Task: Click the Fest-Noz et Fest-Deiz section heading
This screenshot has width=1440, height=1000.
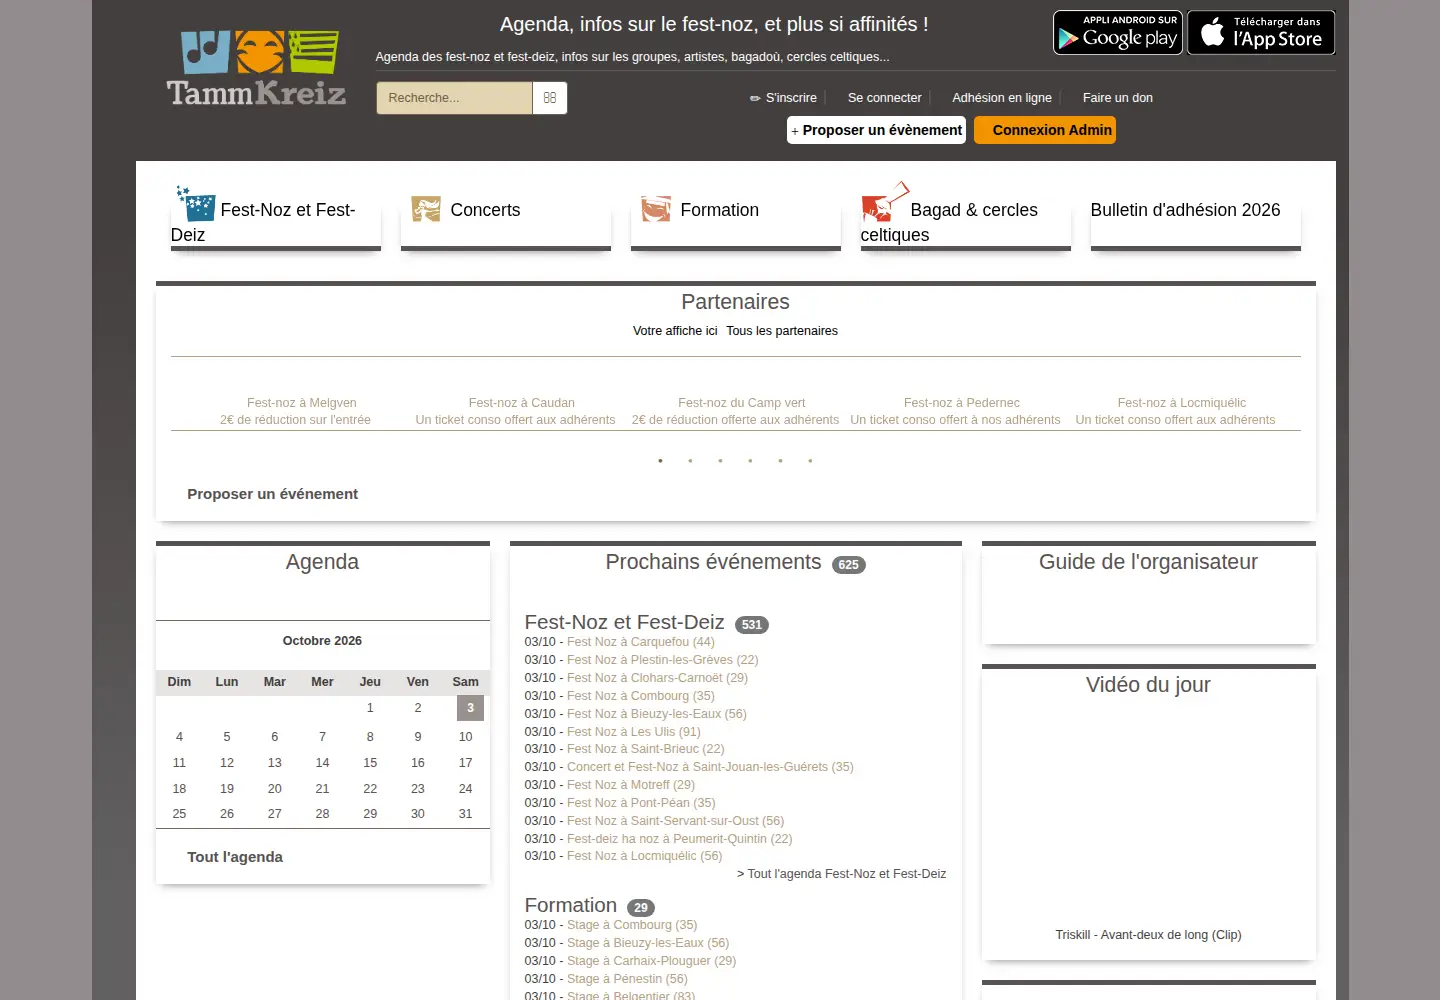Action: [624, 622]
